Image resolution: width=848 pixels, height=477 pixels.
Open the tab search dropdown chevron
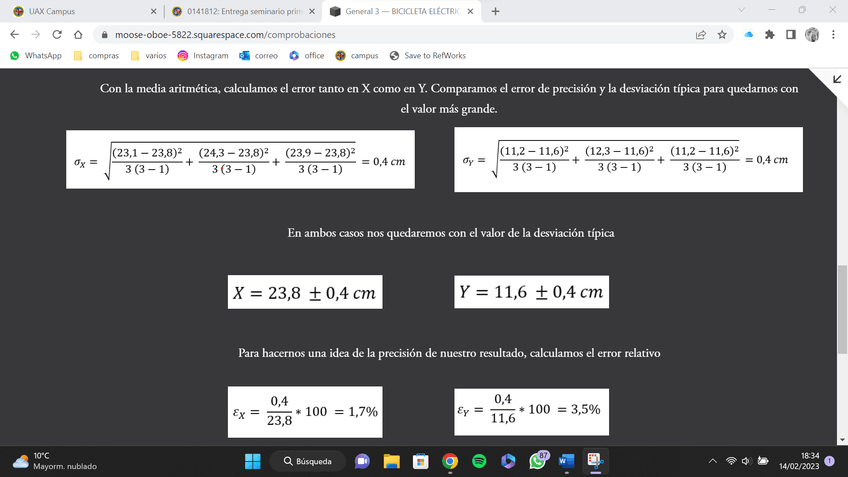pos(741,10)
